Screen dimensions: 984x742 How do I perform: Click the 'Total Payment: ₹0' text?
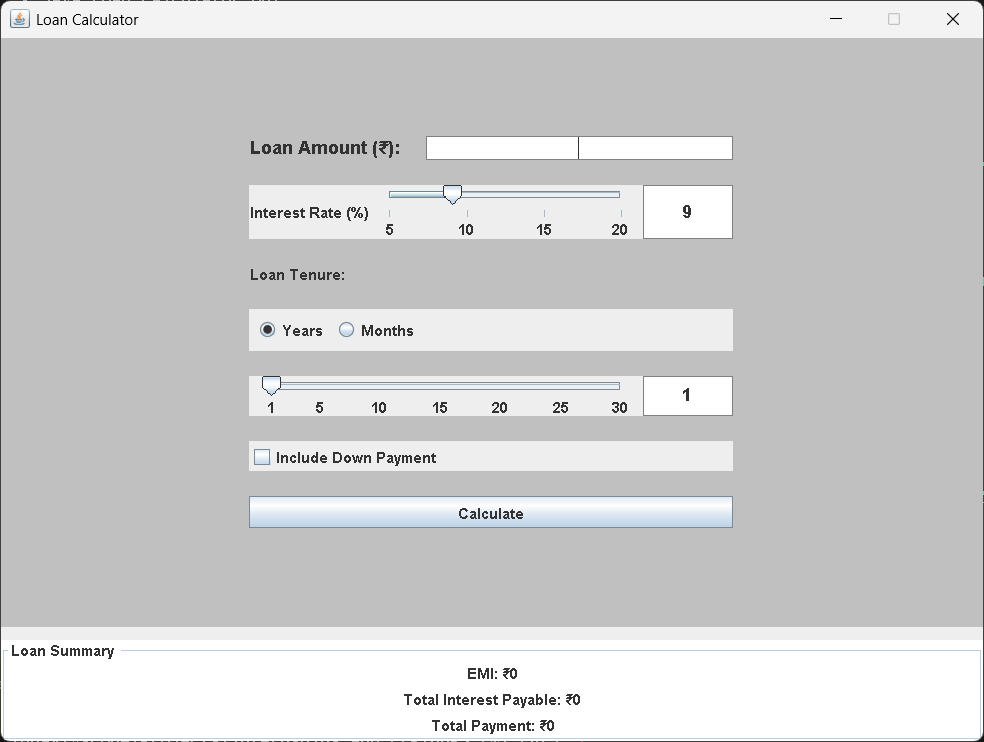493,726
